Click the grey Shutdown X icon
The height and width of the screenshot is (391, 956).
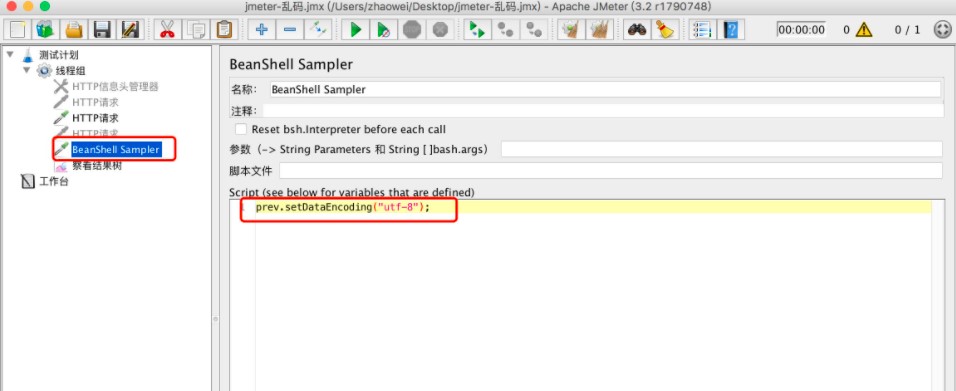440,29
